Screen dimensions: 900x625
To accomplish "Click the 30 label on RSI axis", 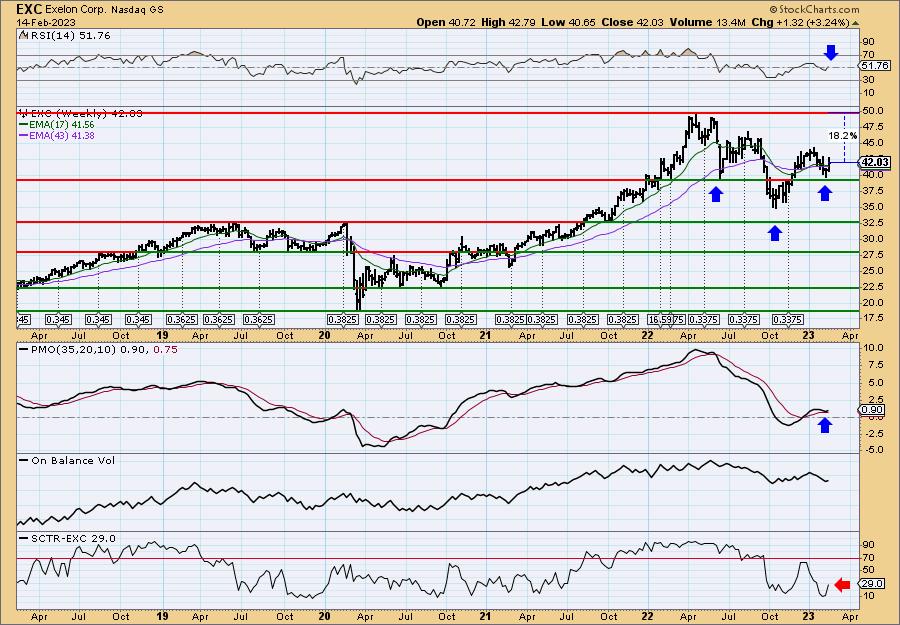I will (866, 80).
